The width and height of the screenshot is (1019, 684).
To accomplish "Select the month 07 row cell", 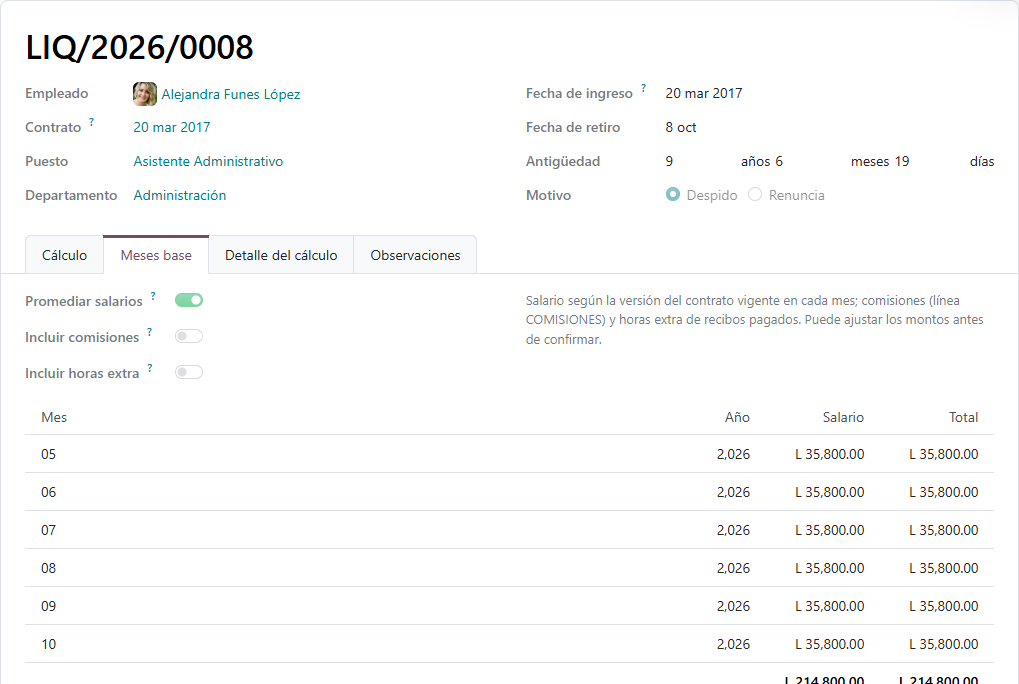I will (x=49, y=530).
